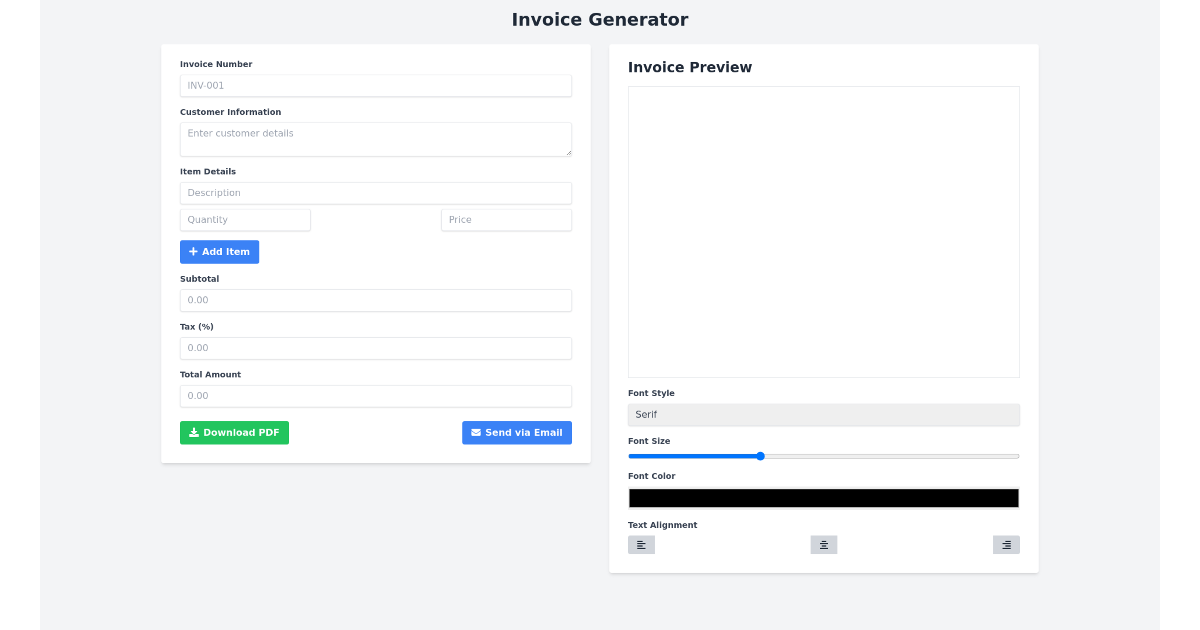Select the right text alignment icon
The width and height of the screenshot is (1200, 630).
tap(1006, 544)
